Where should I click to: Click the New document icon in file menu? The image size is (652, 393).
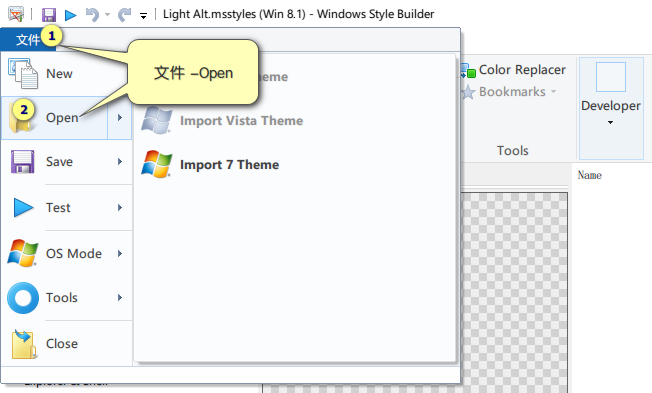[x=23, y=74]
